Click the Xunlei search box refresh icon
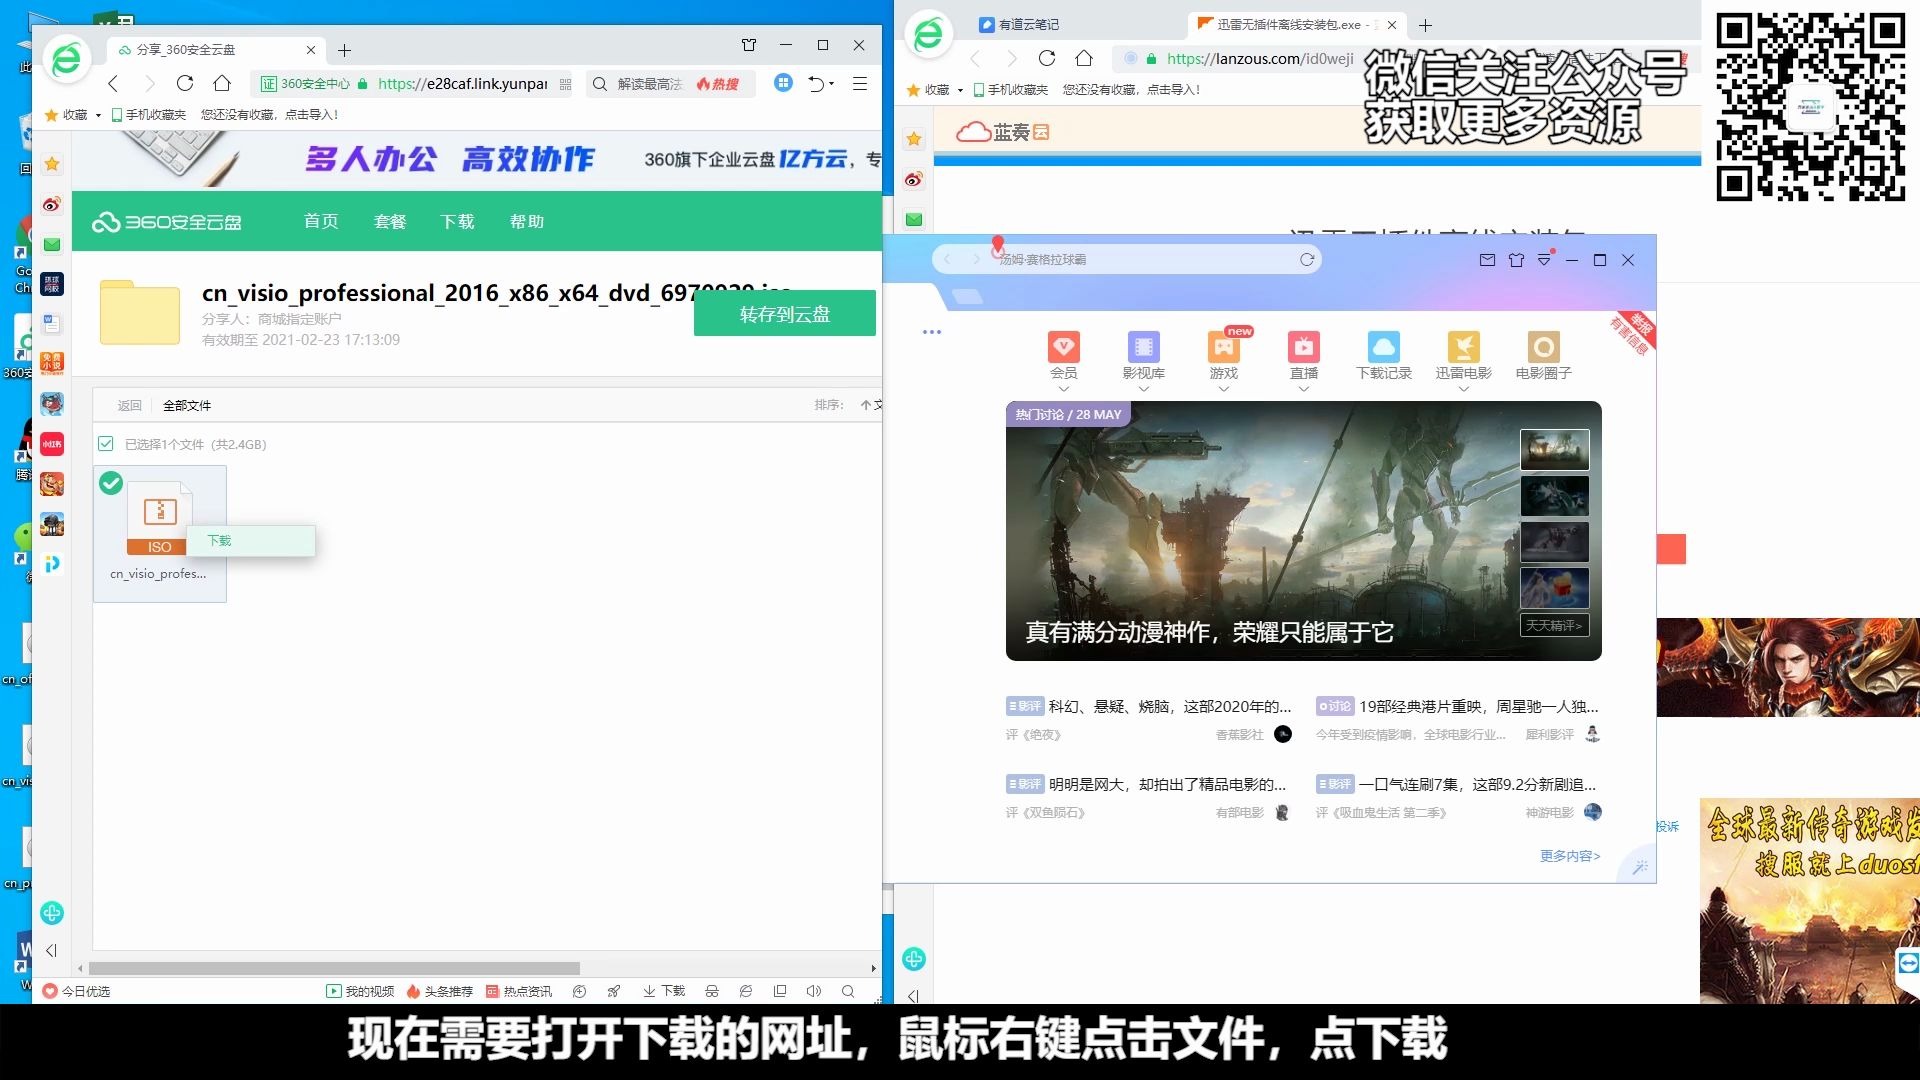 tap(1307, 260)
